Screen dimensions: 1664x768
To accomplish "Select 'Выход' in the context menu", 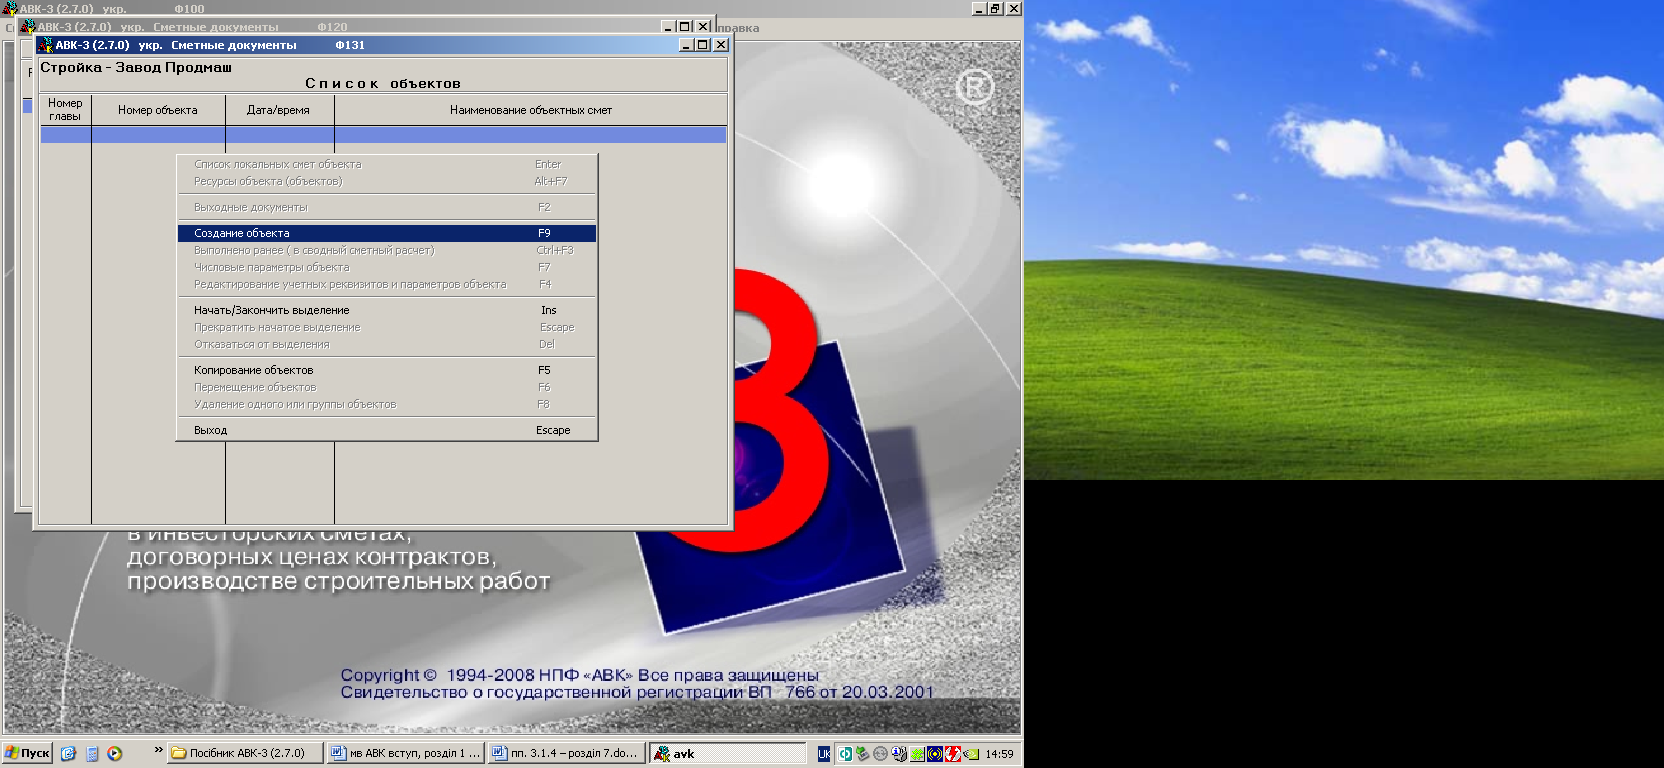I will point(387,430).
